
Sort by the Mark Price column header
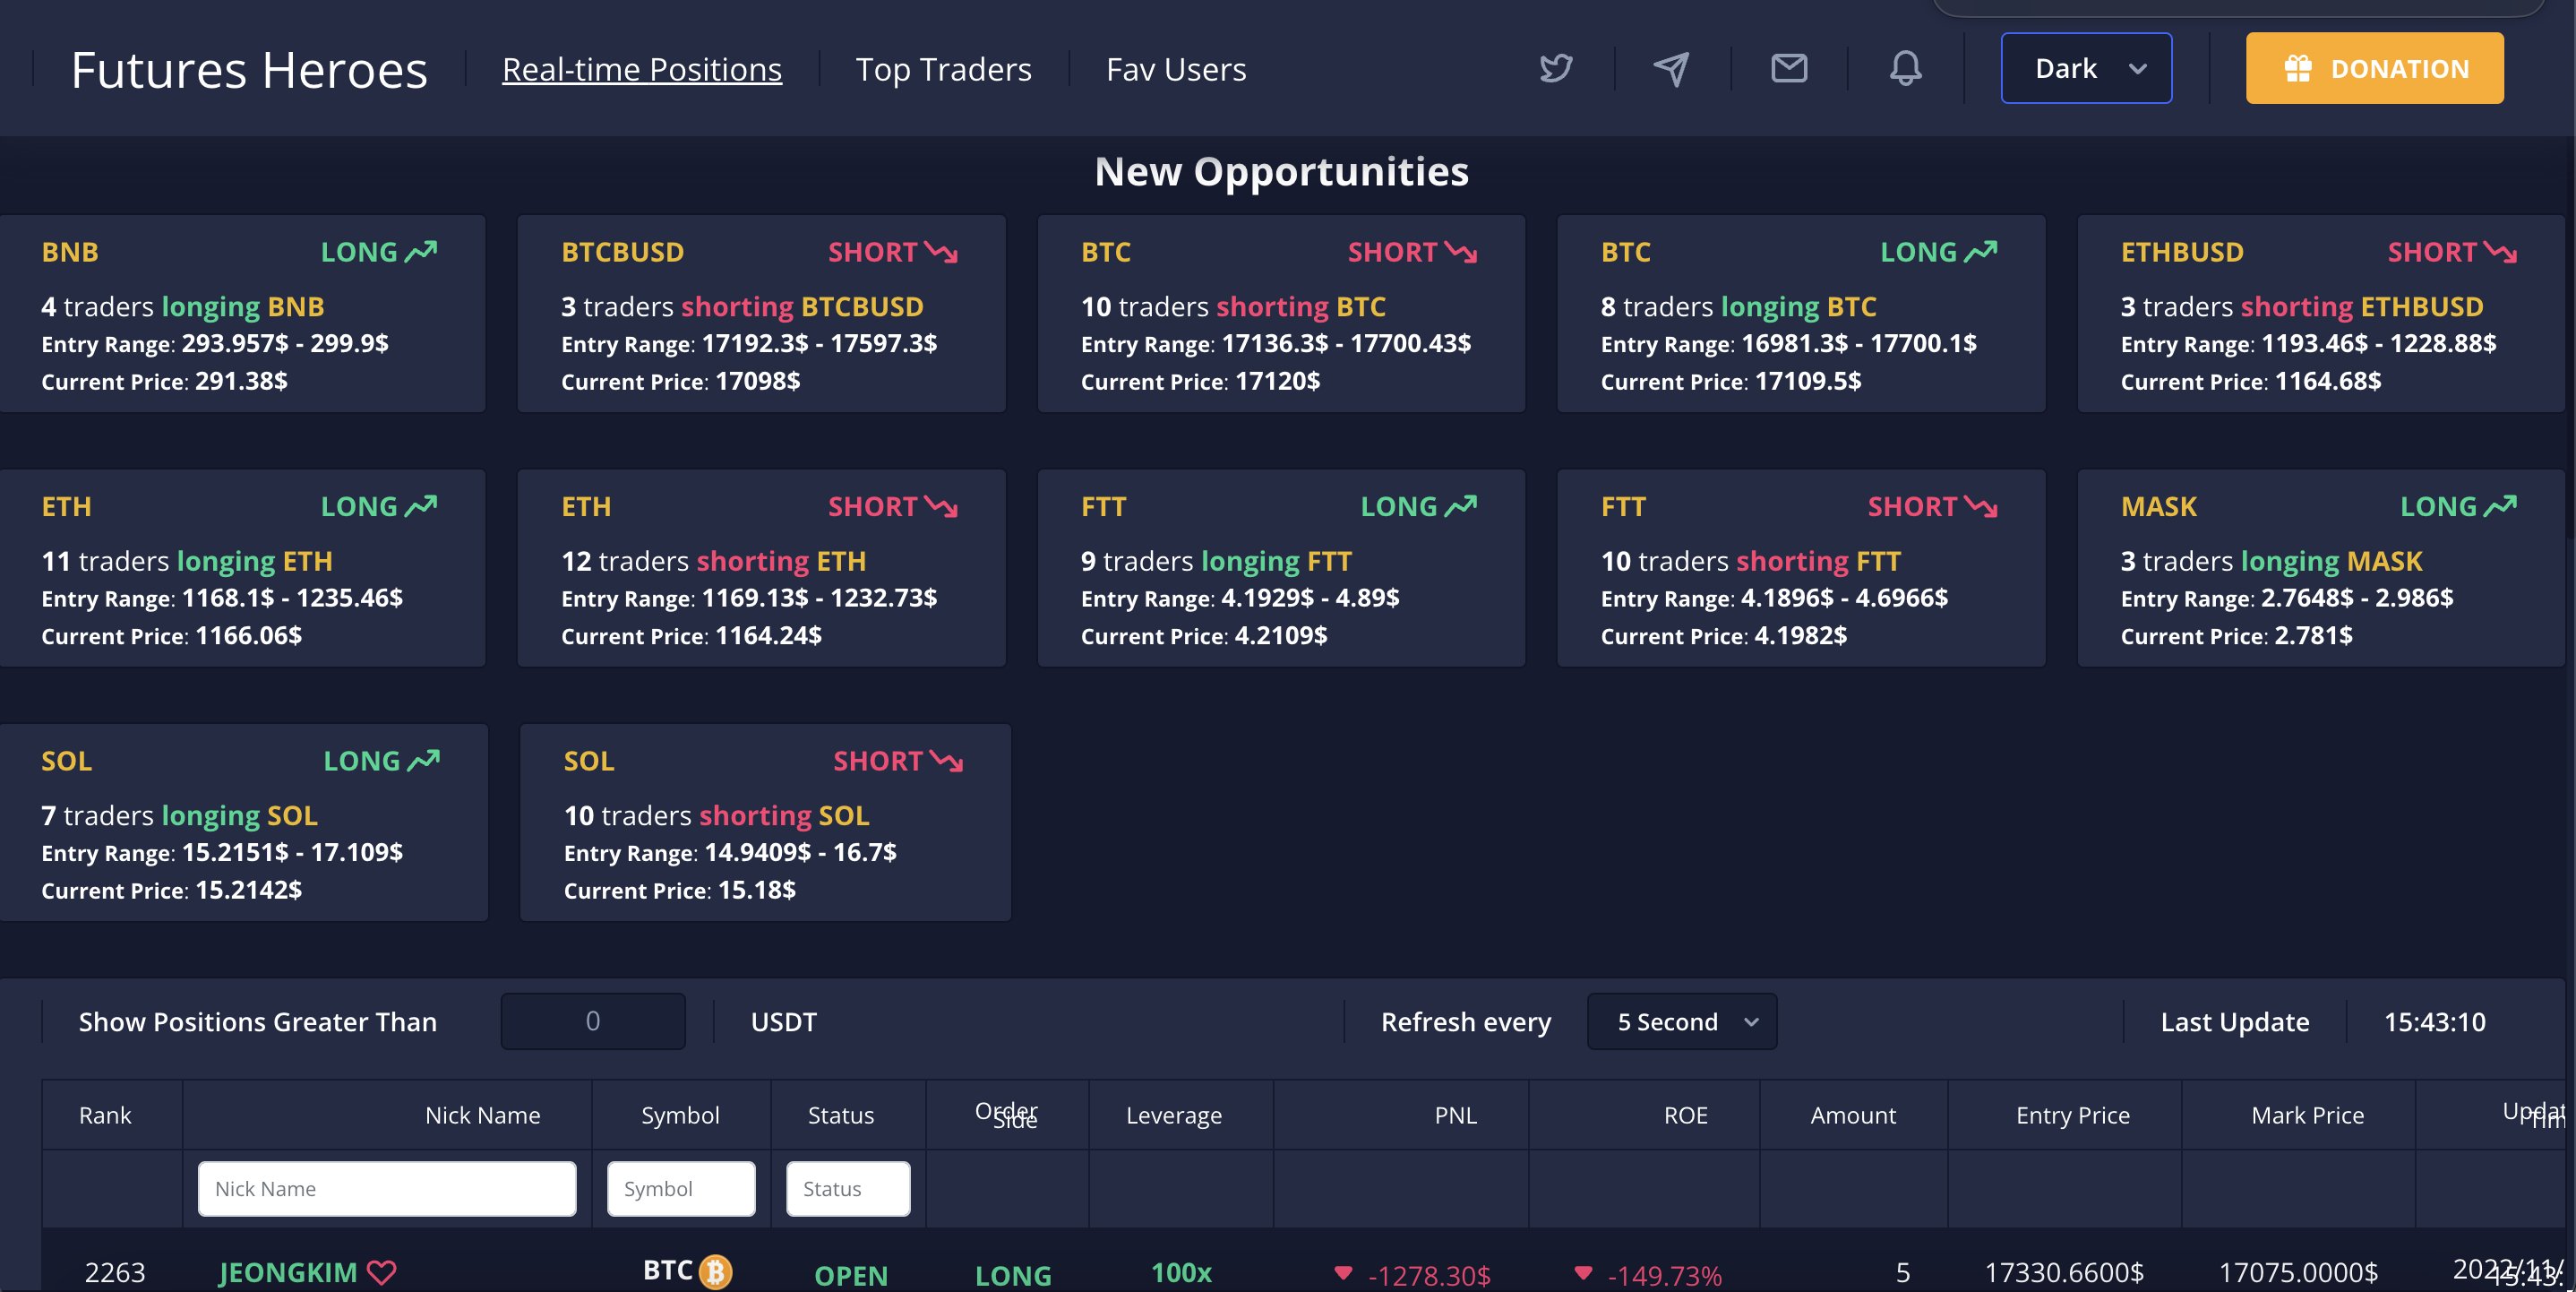click(x=2307, y=1114)
